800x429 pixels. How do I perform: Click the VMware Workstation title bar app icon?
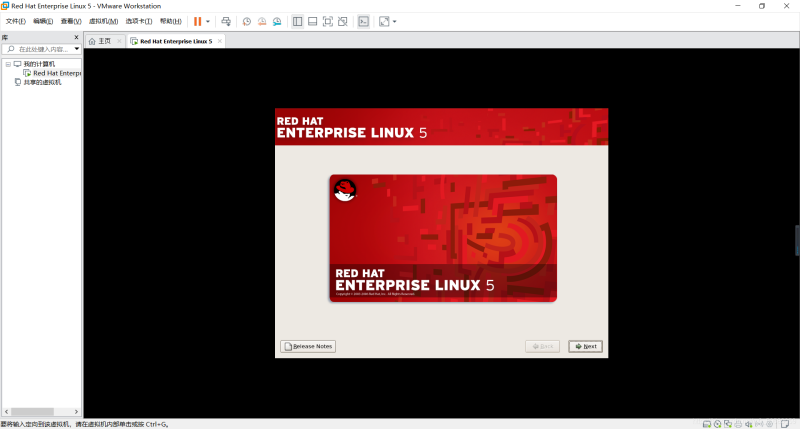(x=5, y=6)
